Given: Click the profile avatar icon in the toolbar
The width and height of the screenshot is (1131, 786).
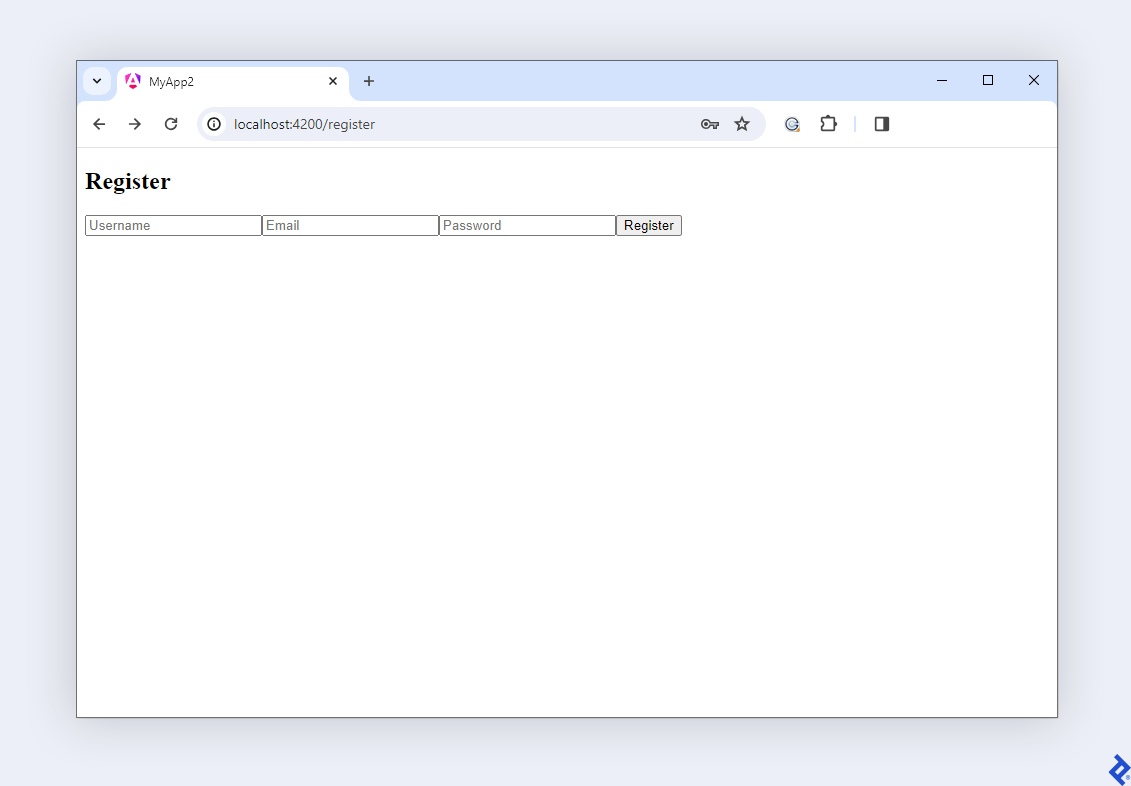Looking at the screenshot, I should point(792,124).
